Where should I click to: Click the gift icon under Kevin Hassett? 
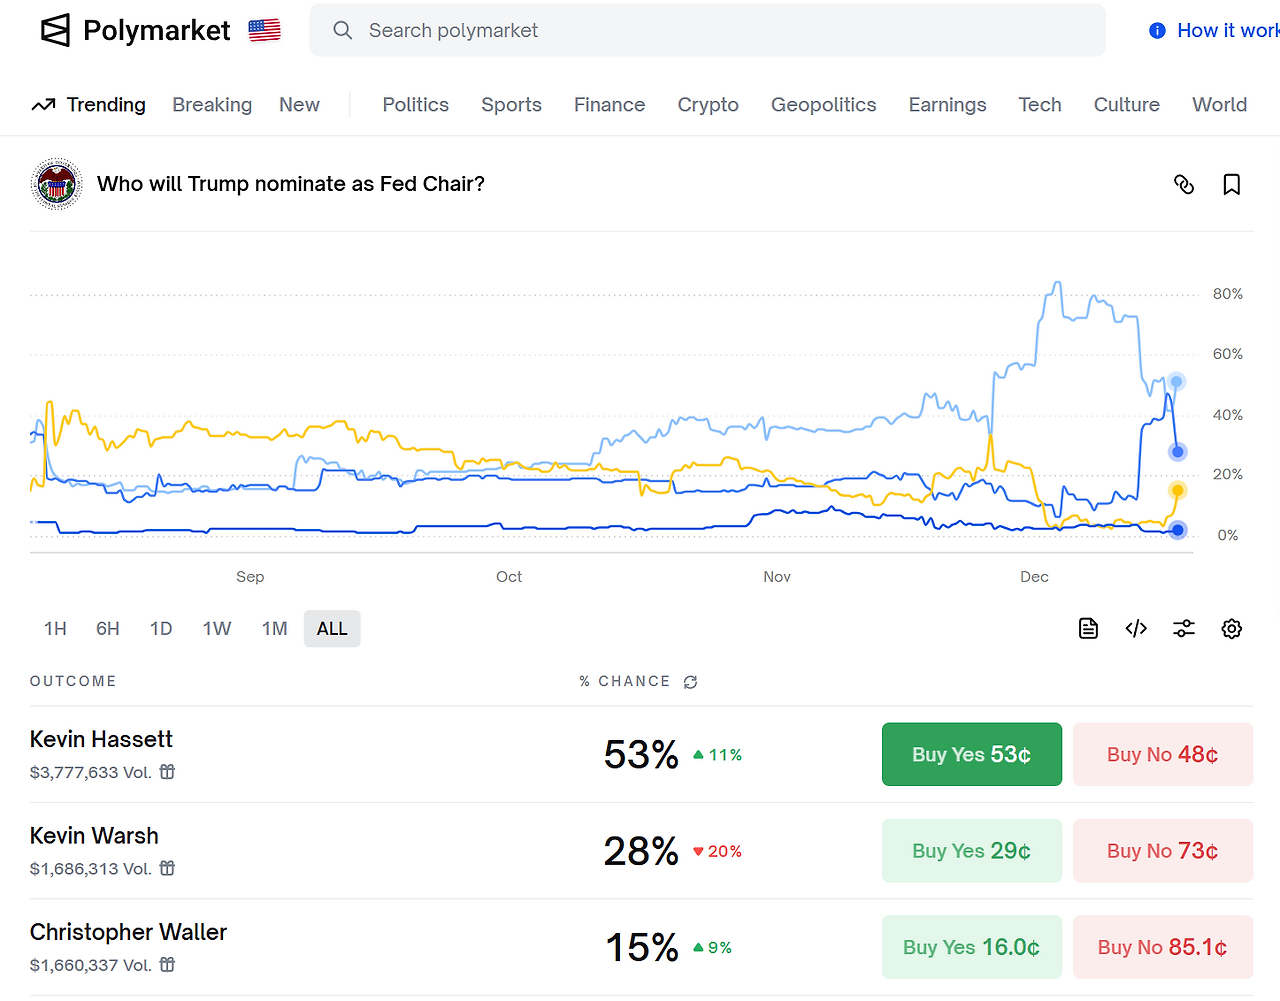pyautogui.click(x=168, y=772)
